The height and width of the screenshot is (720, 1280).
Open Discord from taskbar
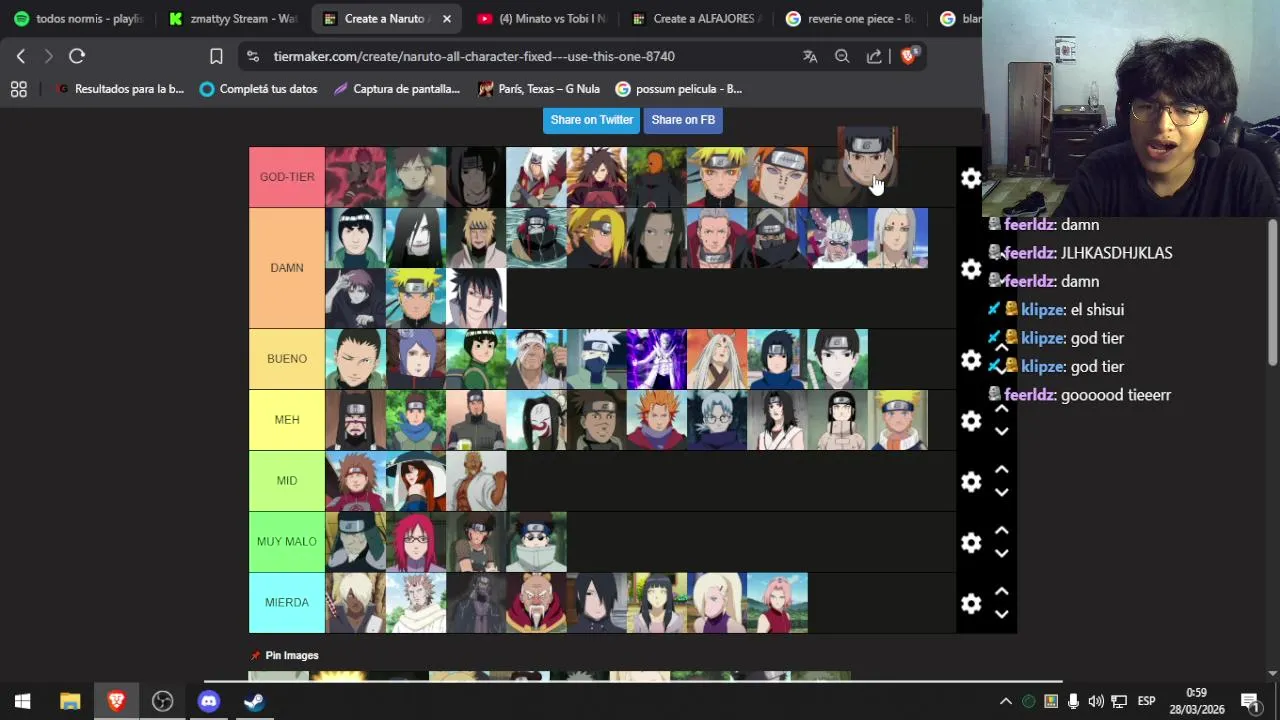(x=208, y=701)
